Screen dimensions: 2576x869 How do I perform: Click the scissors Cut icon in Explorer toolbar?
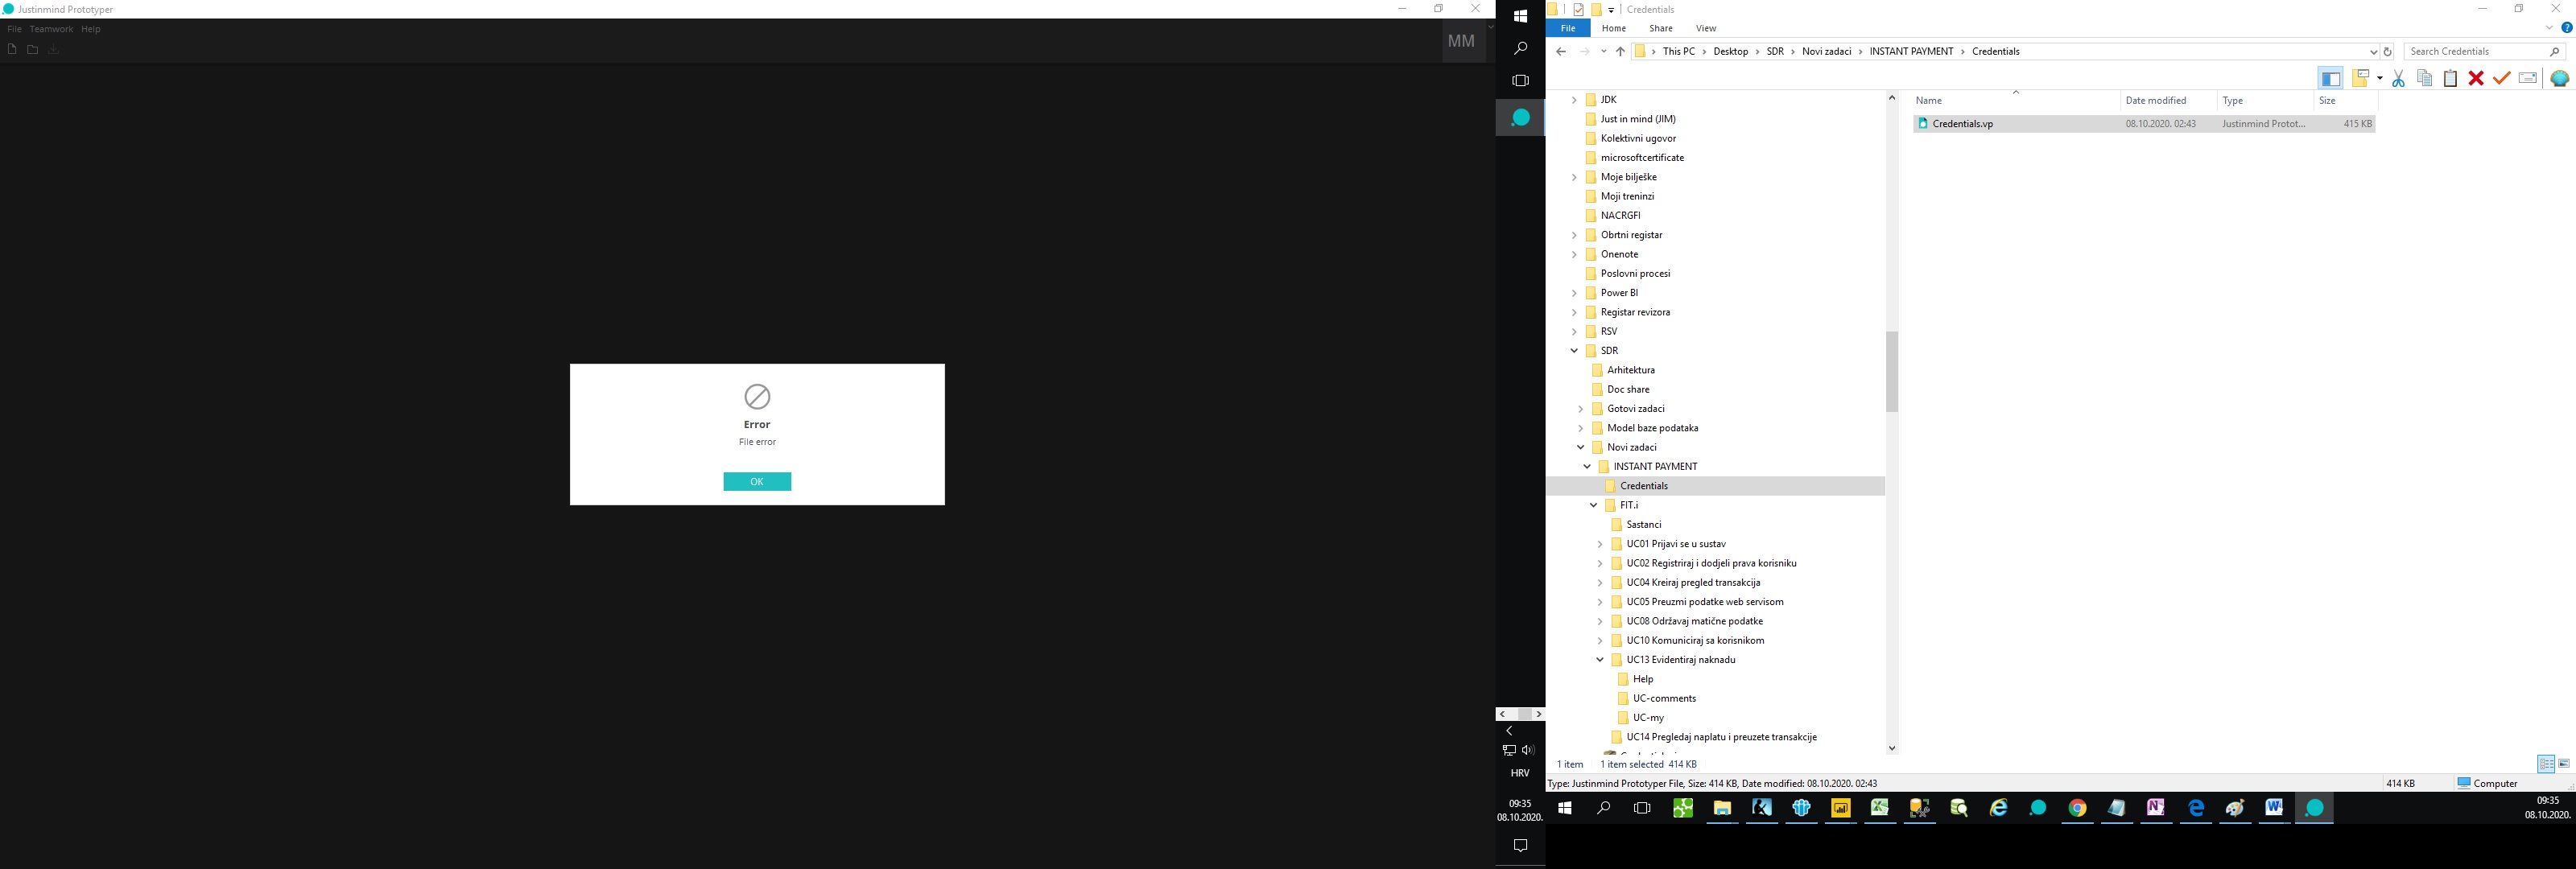(x=2398, y=79)
